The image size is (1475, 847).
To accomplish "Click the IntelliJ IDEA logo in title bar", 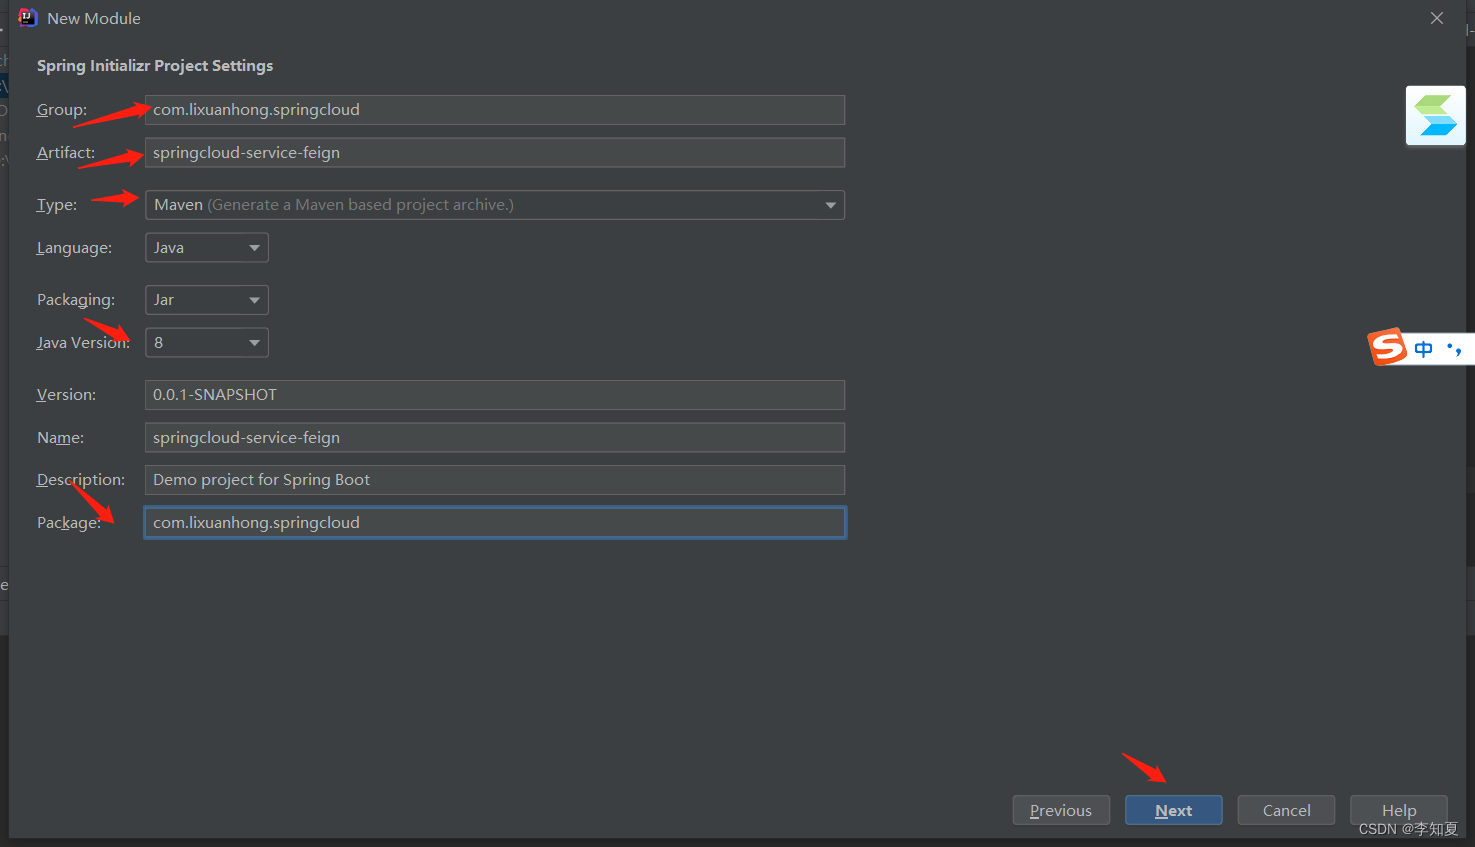I will point(27,18).
